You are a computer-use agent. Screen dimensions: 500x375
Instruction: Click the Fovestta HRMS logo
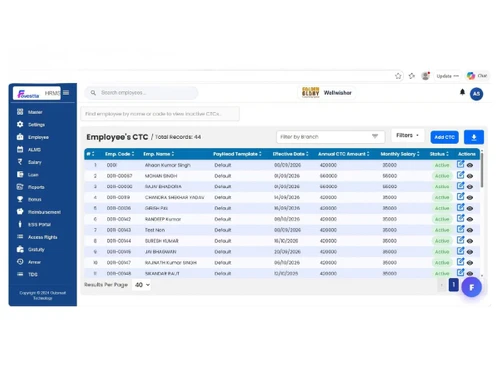click(37, 93)
